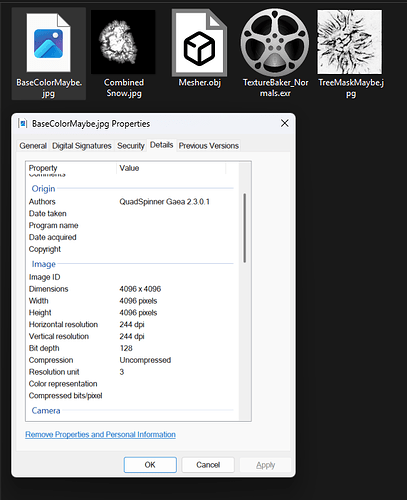Select the Mesher.obj file icon

(x=199, y=42)
